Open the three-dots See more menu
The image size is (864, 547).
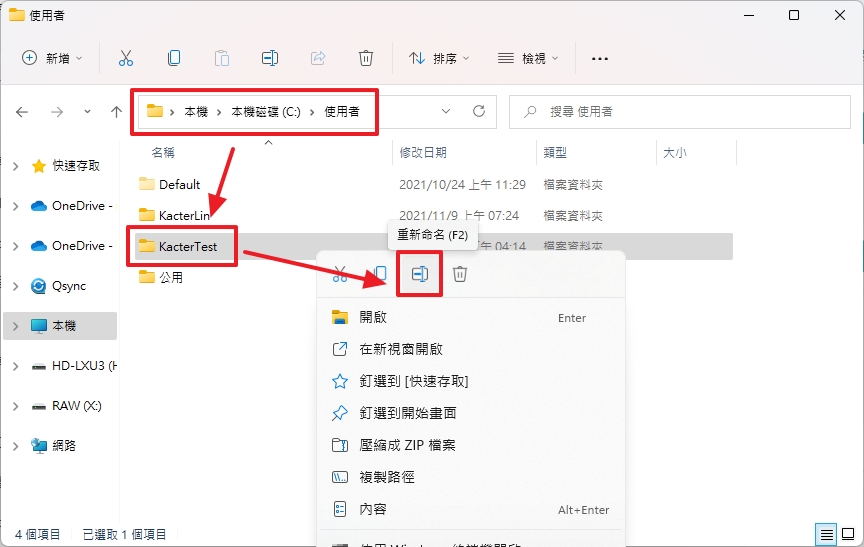pyautogui.click(x=600, y=58)
